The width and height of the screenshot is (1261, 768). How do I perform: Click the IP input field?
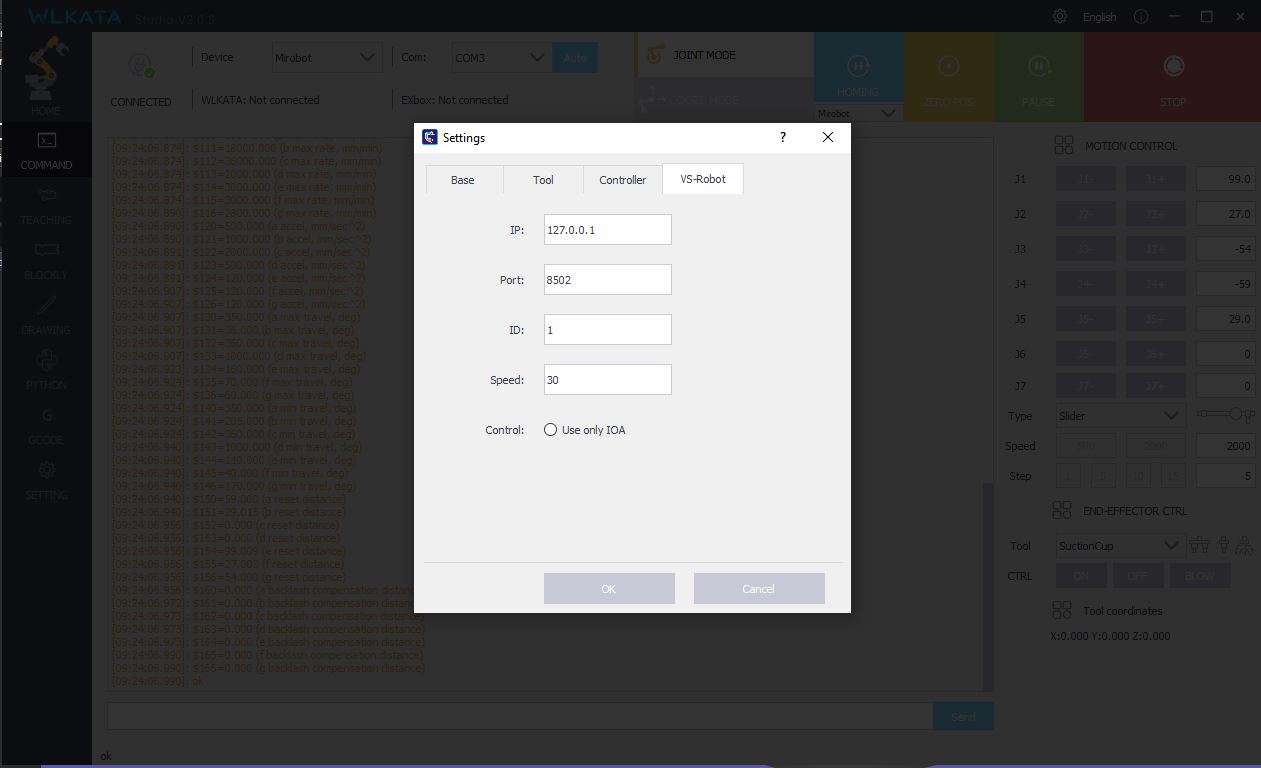[x=608, y=229]
